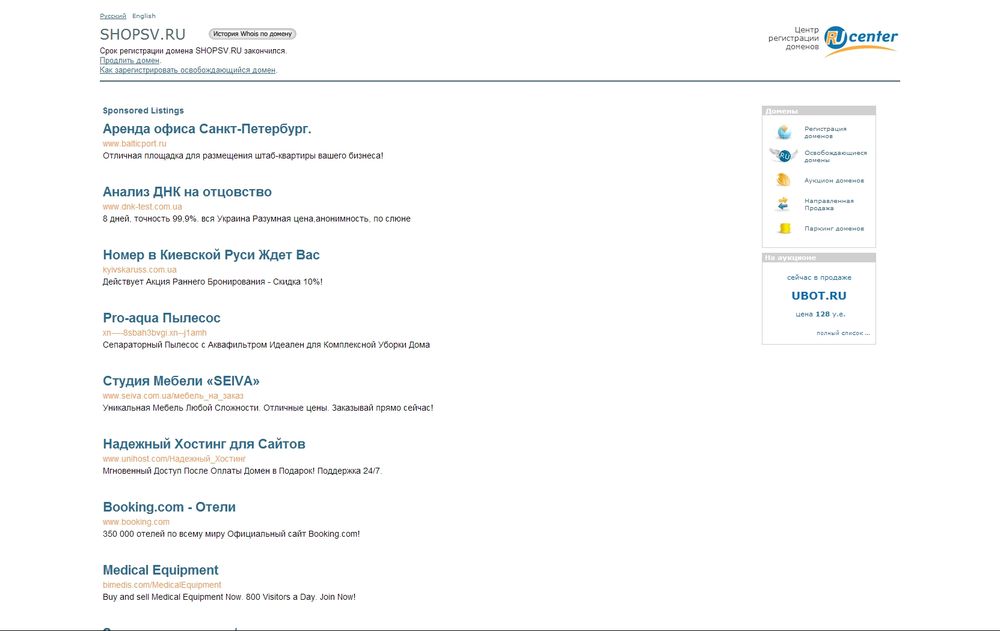Click the сейчас в продаже text
The height and width of the screenshot is (631, 1000).
(819, 278)
